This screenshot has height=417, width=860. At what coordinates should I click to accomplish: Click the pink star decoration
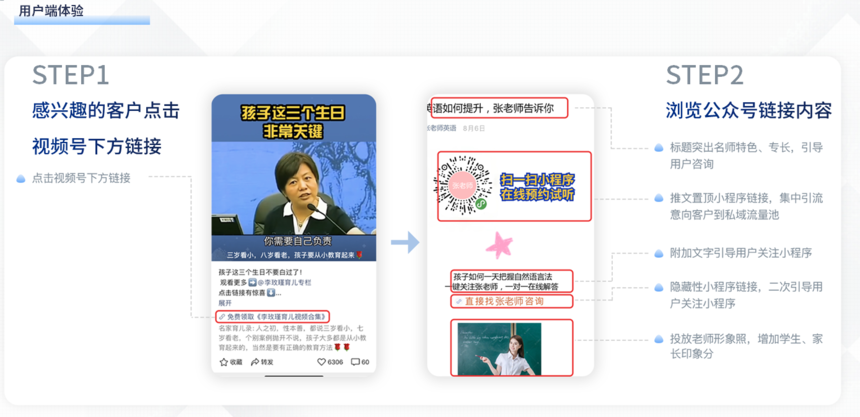click(500, 245)
